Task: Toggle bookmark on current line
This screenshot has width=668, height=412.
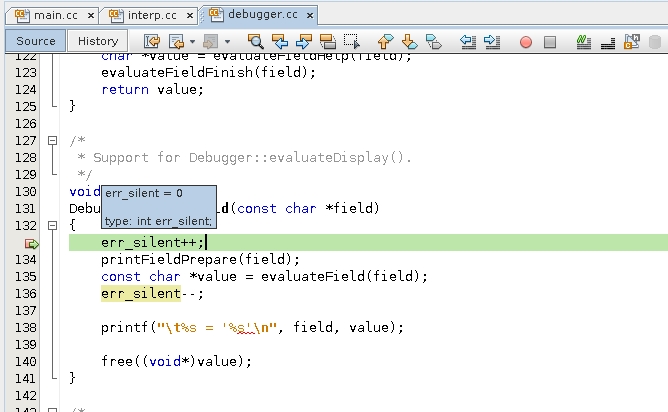Action: click(434, 41)
